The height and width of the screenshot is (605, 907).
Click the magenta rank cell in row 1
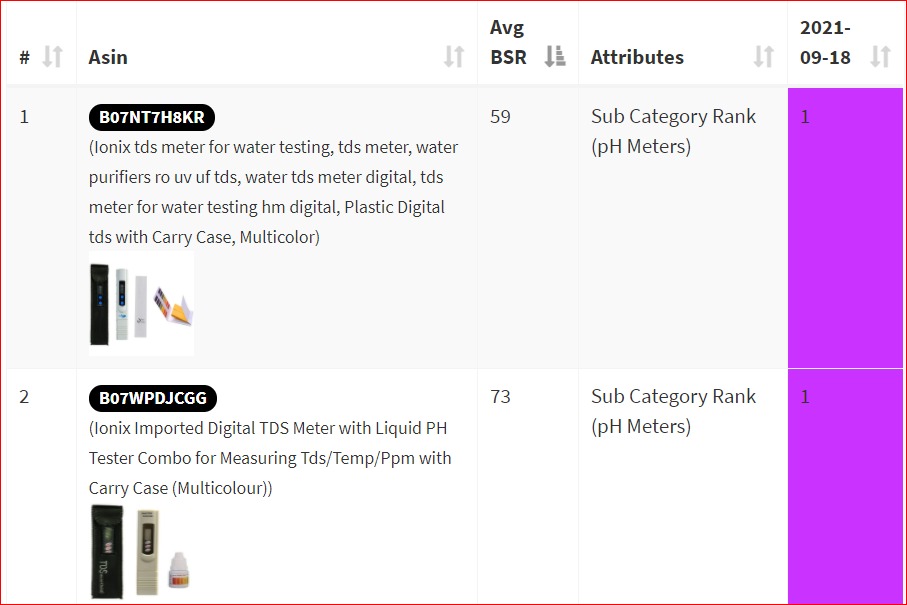pos(845,227)
